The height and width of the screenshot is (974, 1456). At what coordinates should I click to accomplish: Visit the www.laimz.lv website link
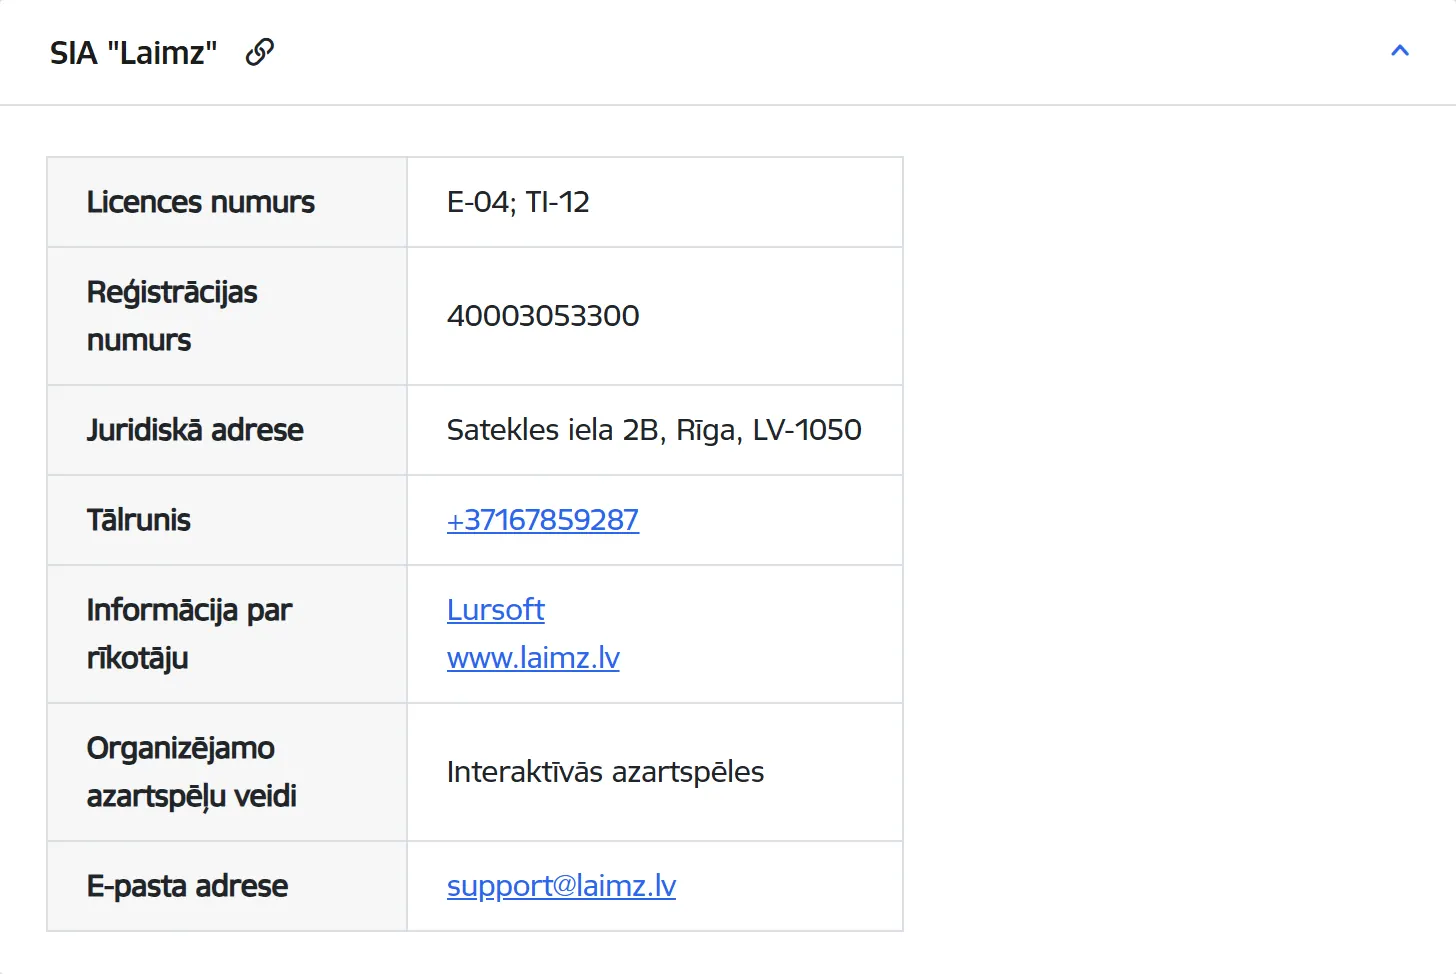[533, 658]
